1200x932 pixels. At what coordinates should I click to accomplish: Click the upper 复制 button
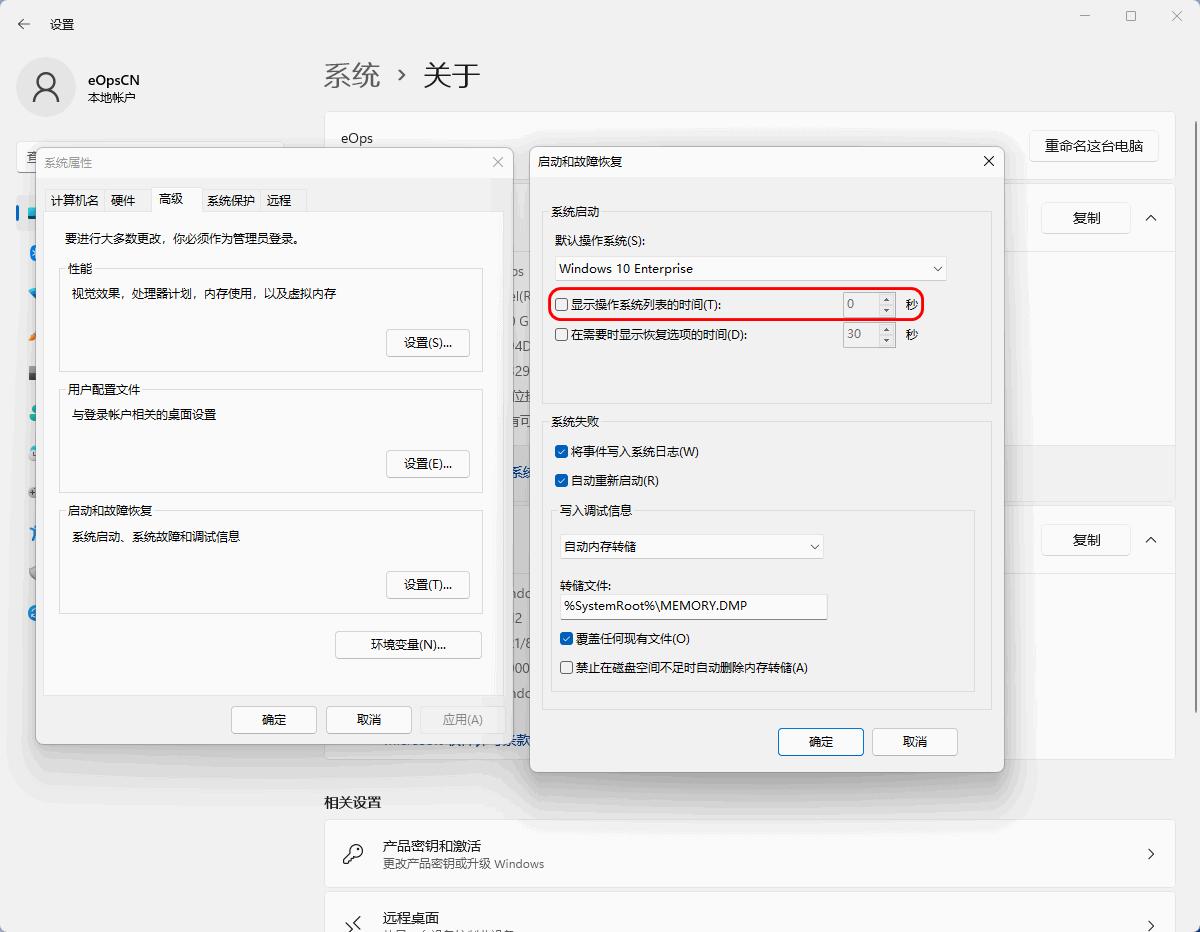click(1085, 218)
